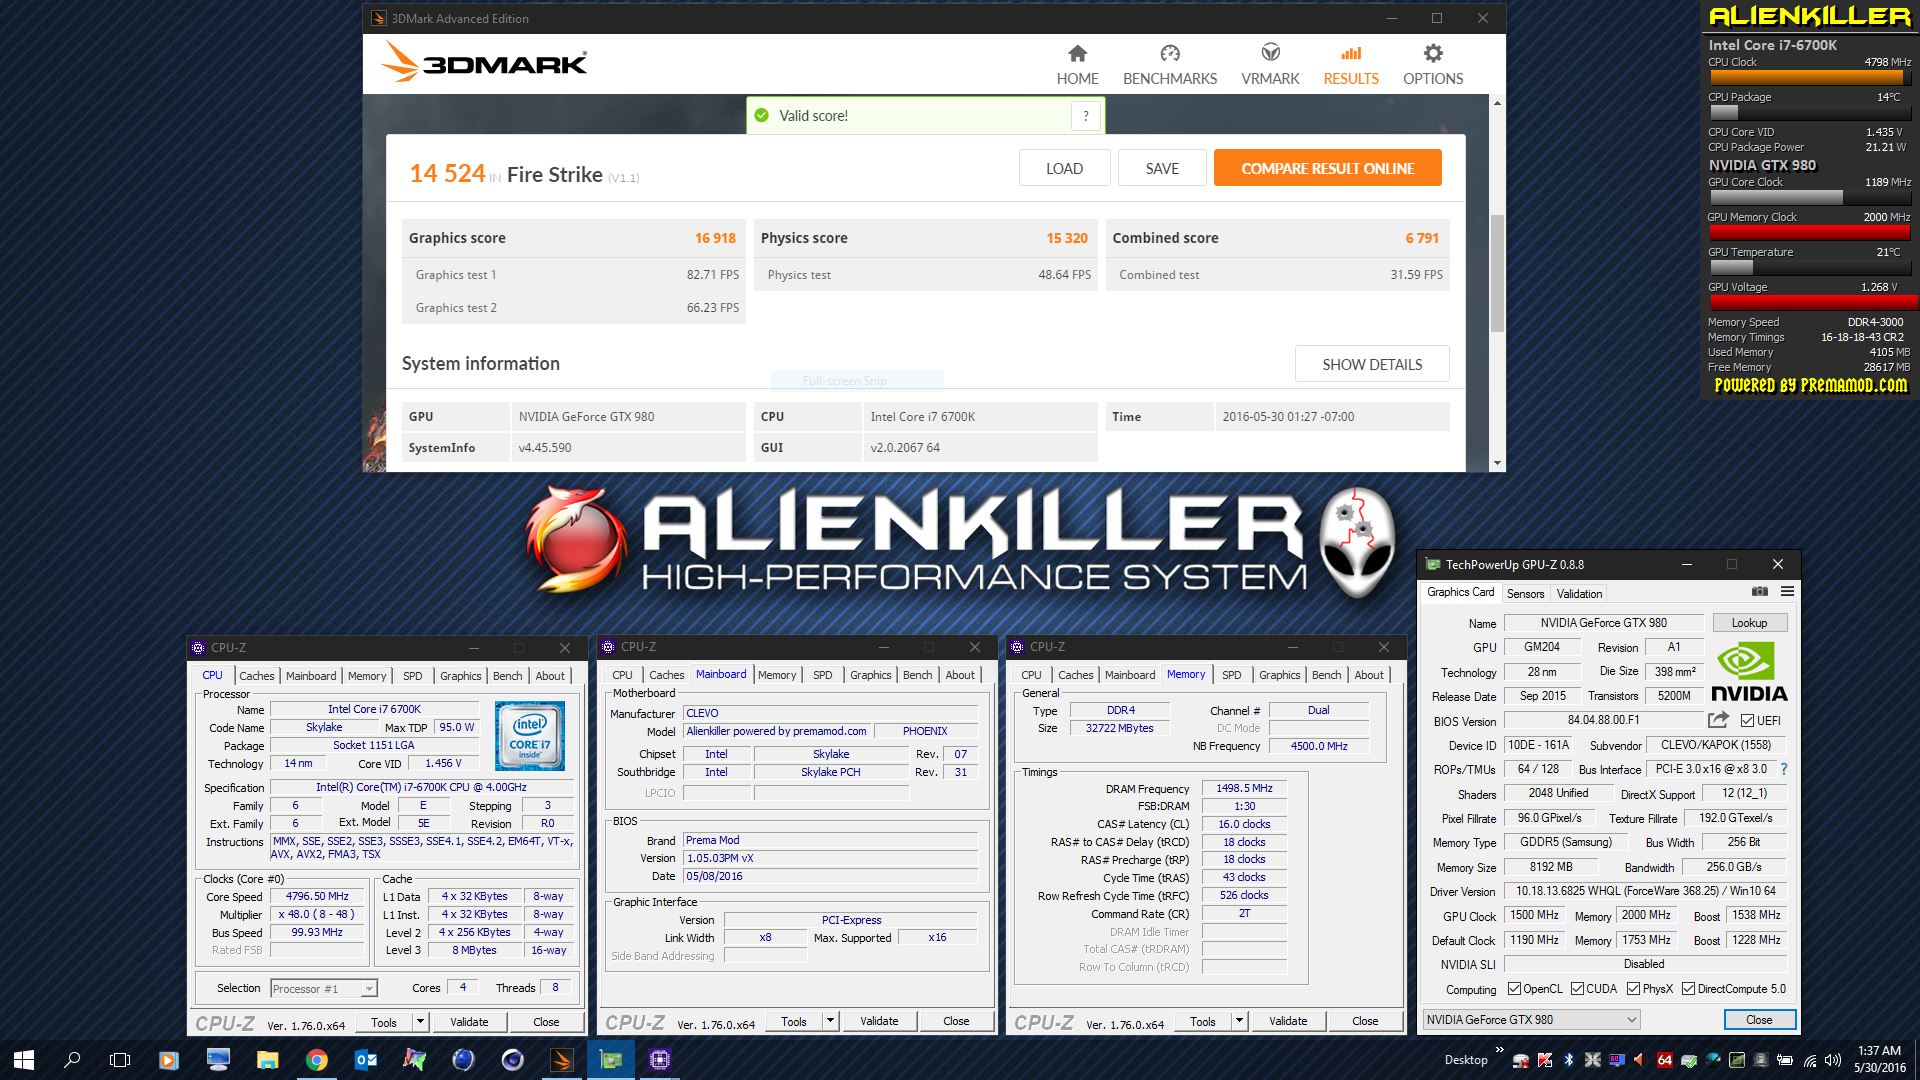The width and height of the screenshot is (1920, 1080).
Task: Click the Bus Interface question mark
Action: [x=1784, y=769]
